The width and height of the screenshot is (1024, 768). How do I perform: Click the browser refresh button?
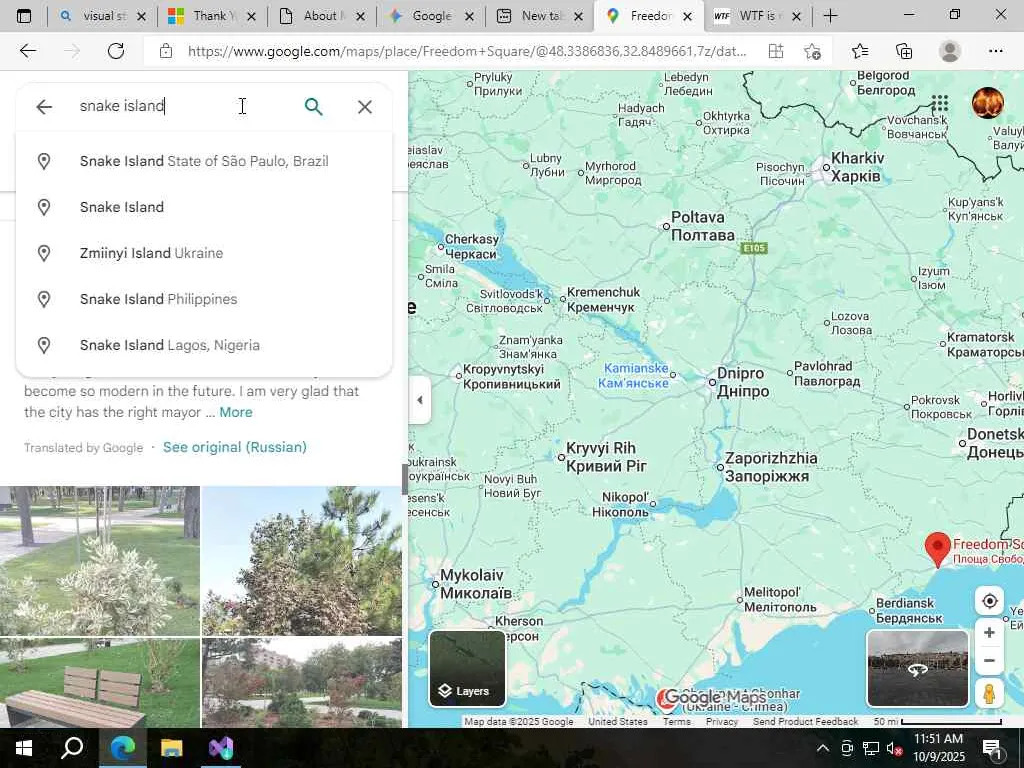[x=116, y=51]
